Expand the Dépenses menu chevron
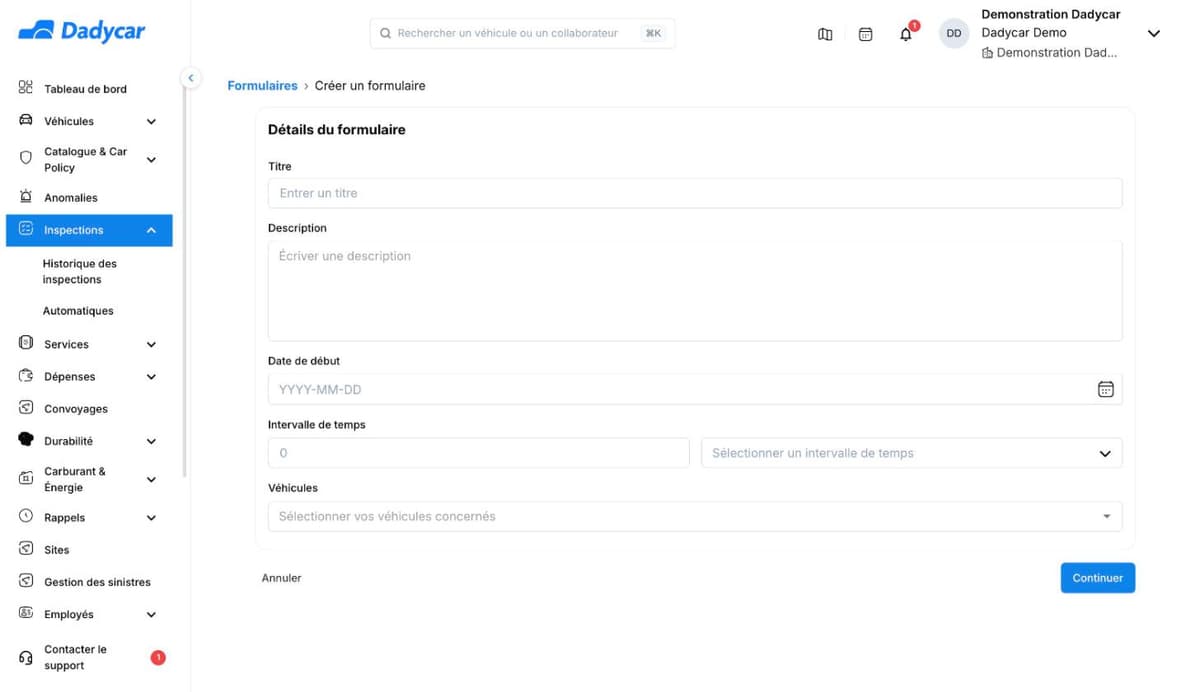The width and height of the screenshot is (1200, 692). click(151, 377)
